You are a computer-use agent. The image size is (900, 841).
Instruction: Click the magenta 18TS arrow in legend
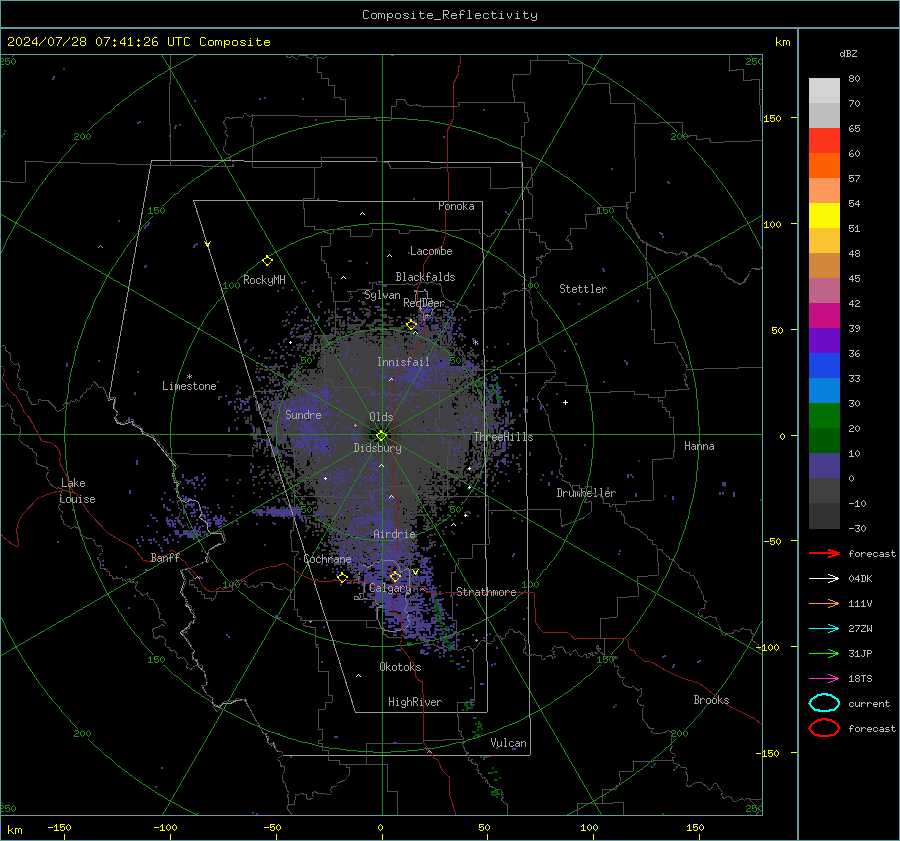824,679
